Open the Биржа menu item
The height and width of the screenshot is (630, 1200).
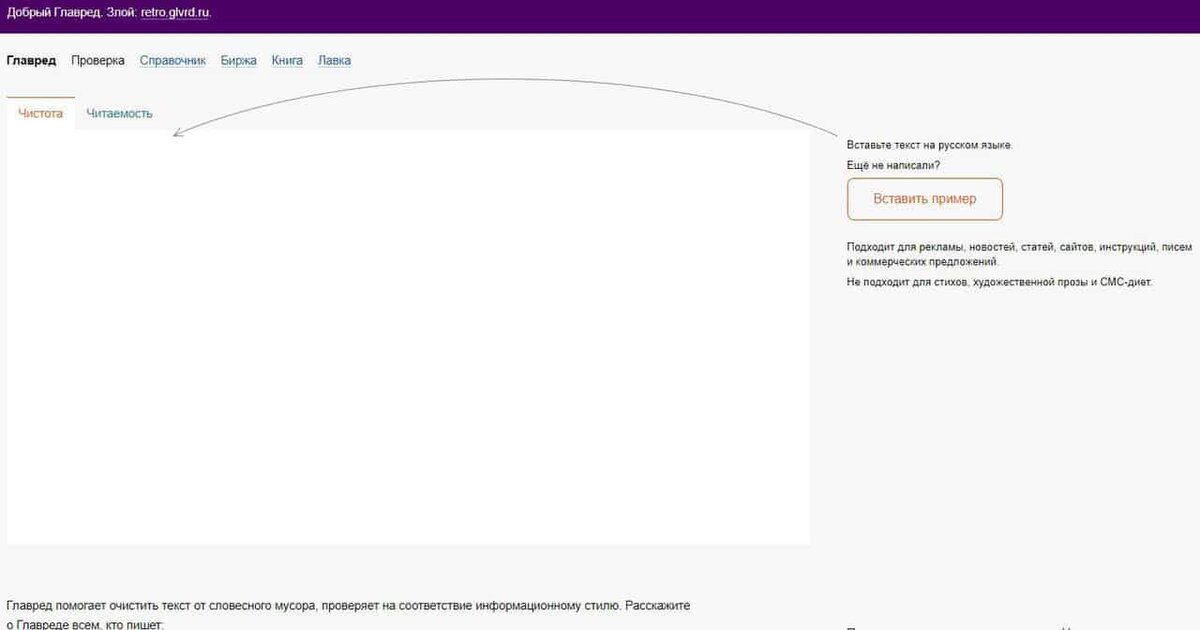point(239,60)
